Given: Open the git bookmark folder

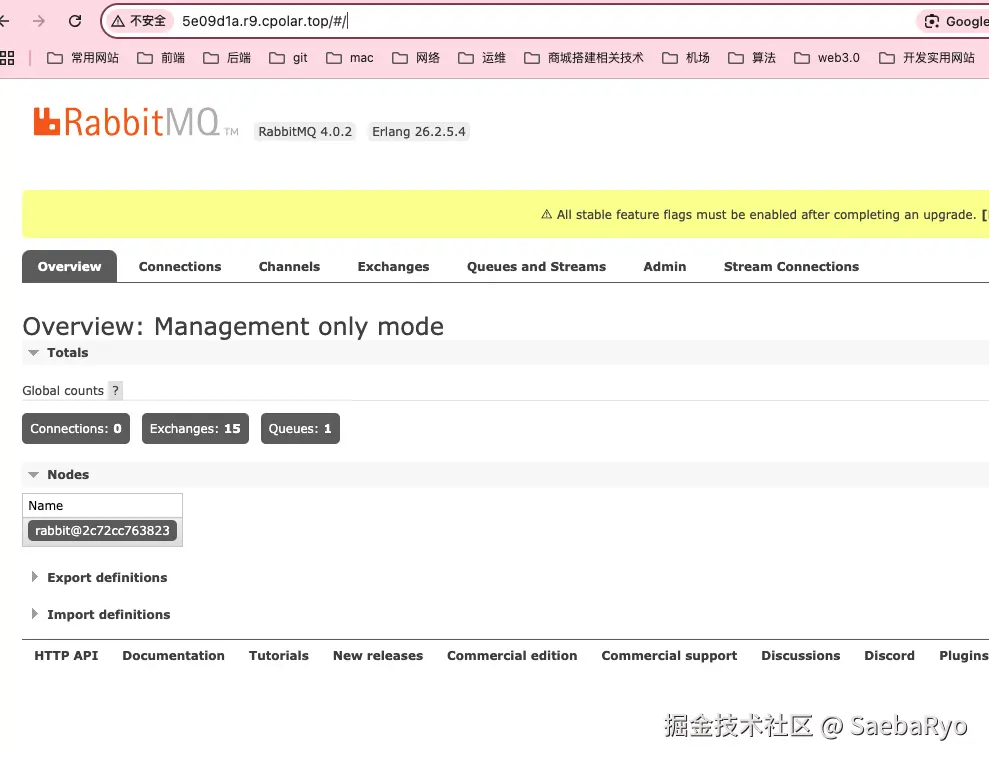Looking at the screenshot, I should 288,58.
